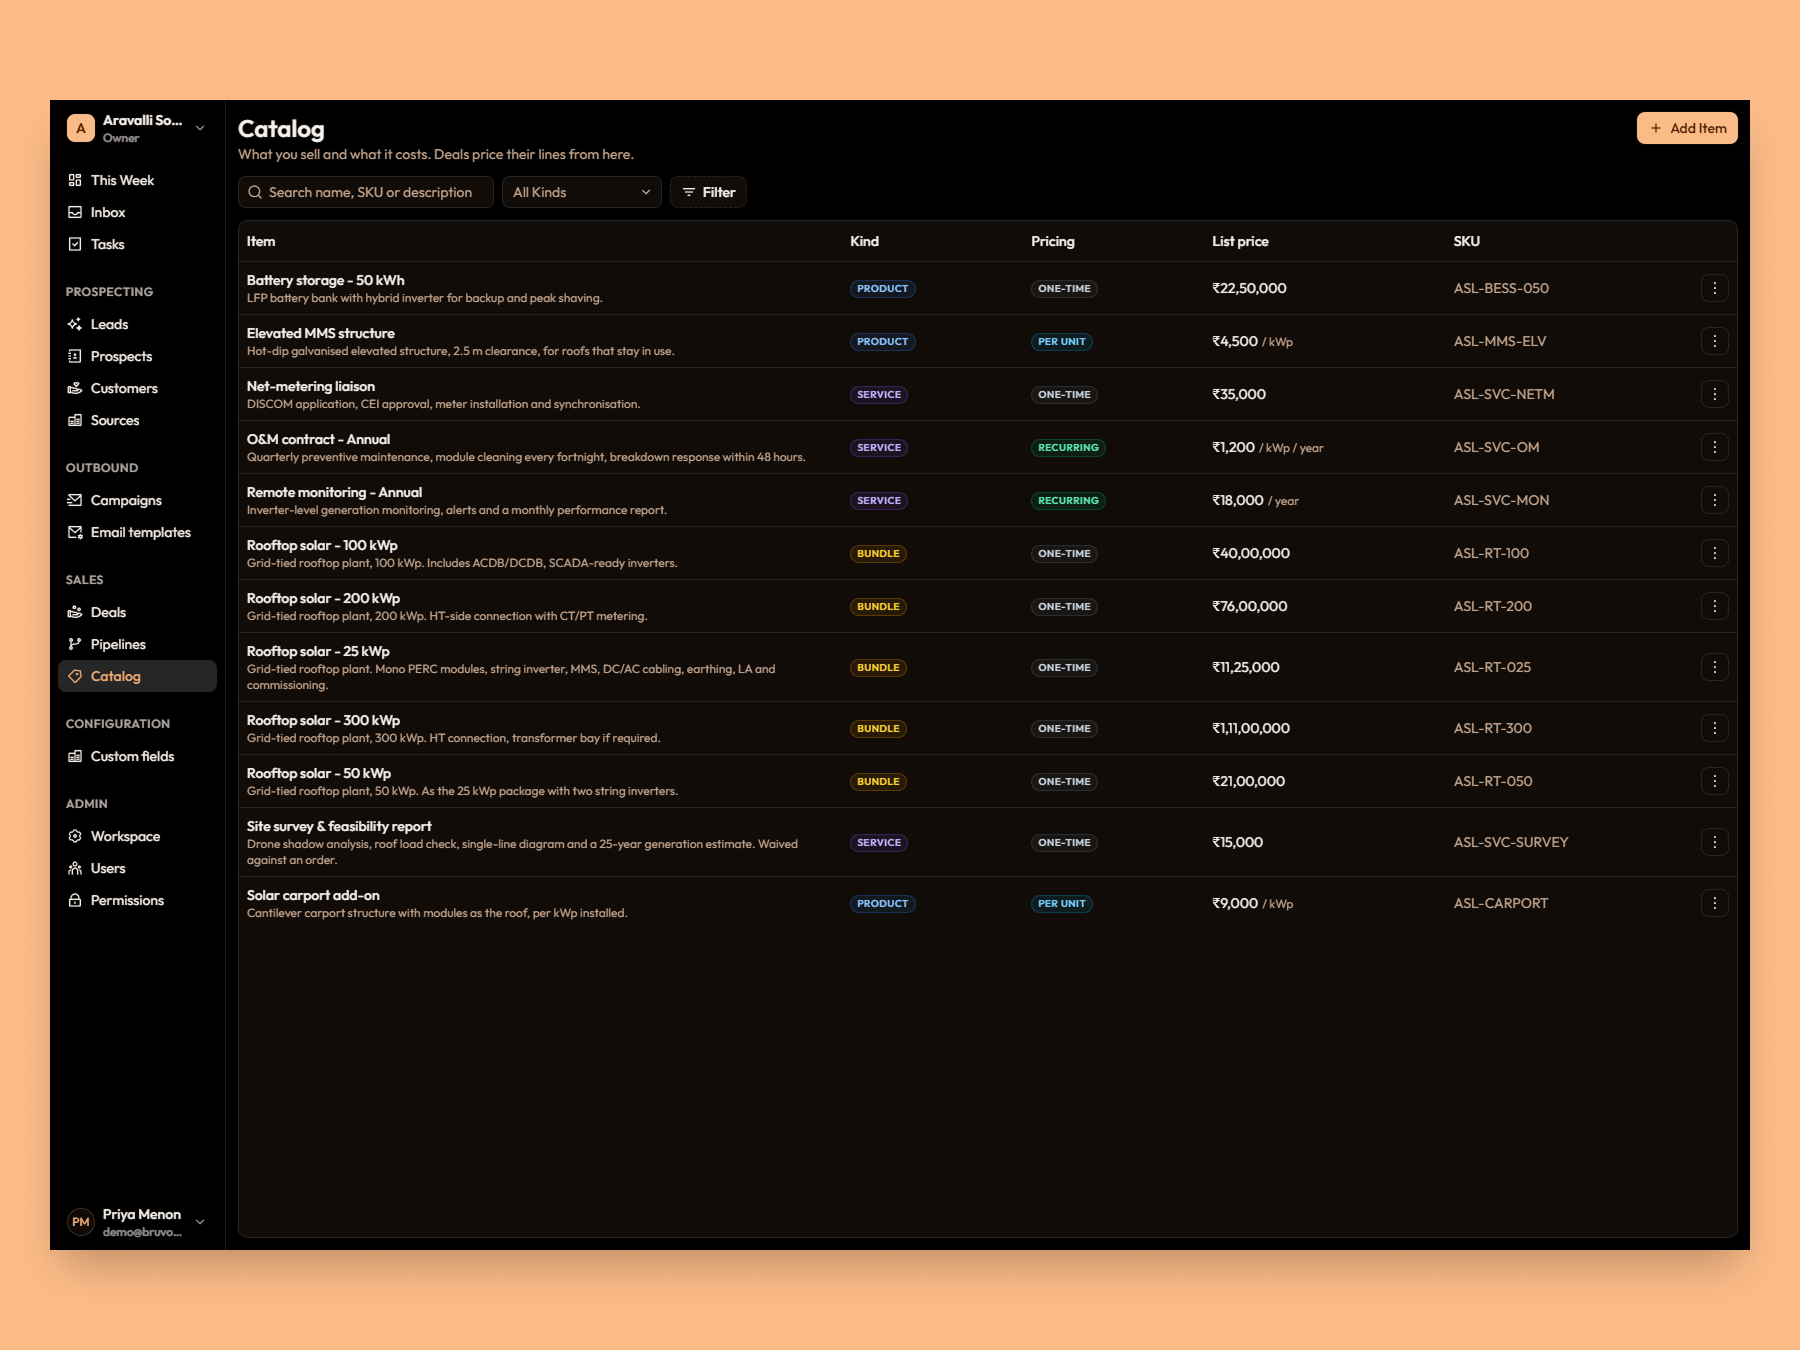
Task: Sort by the List price column header
Action: [x=1240, y=241]
